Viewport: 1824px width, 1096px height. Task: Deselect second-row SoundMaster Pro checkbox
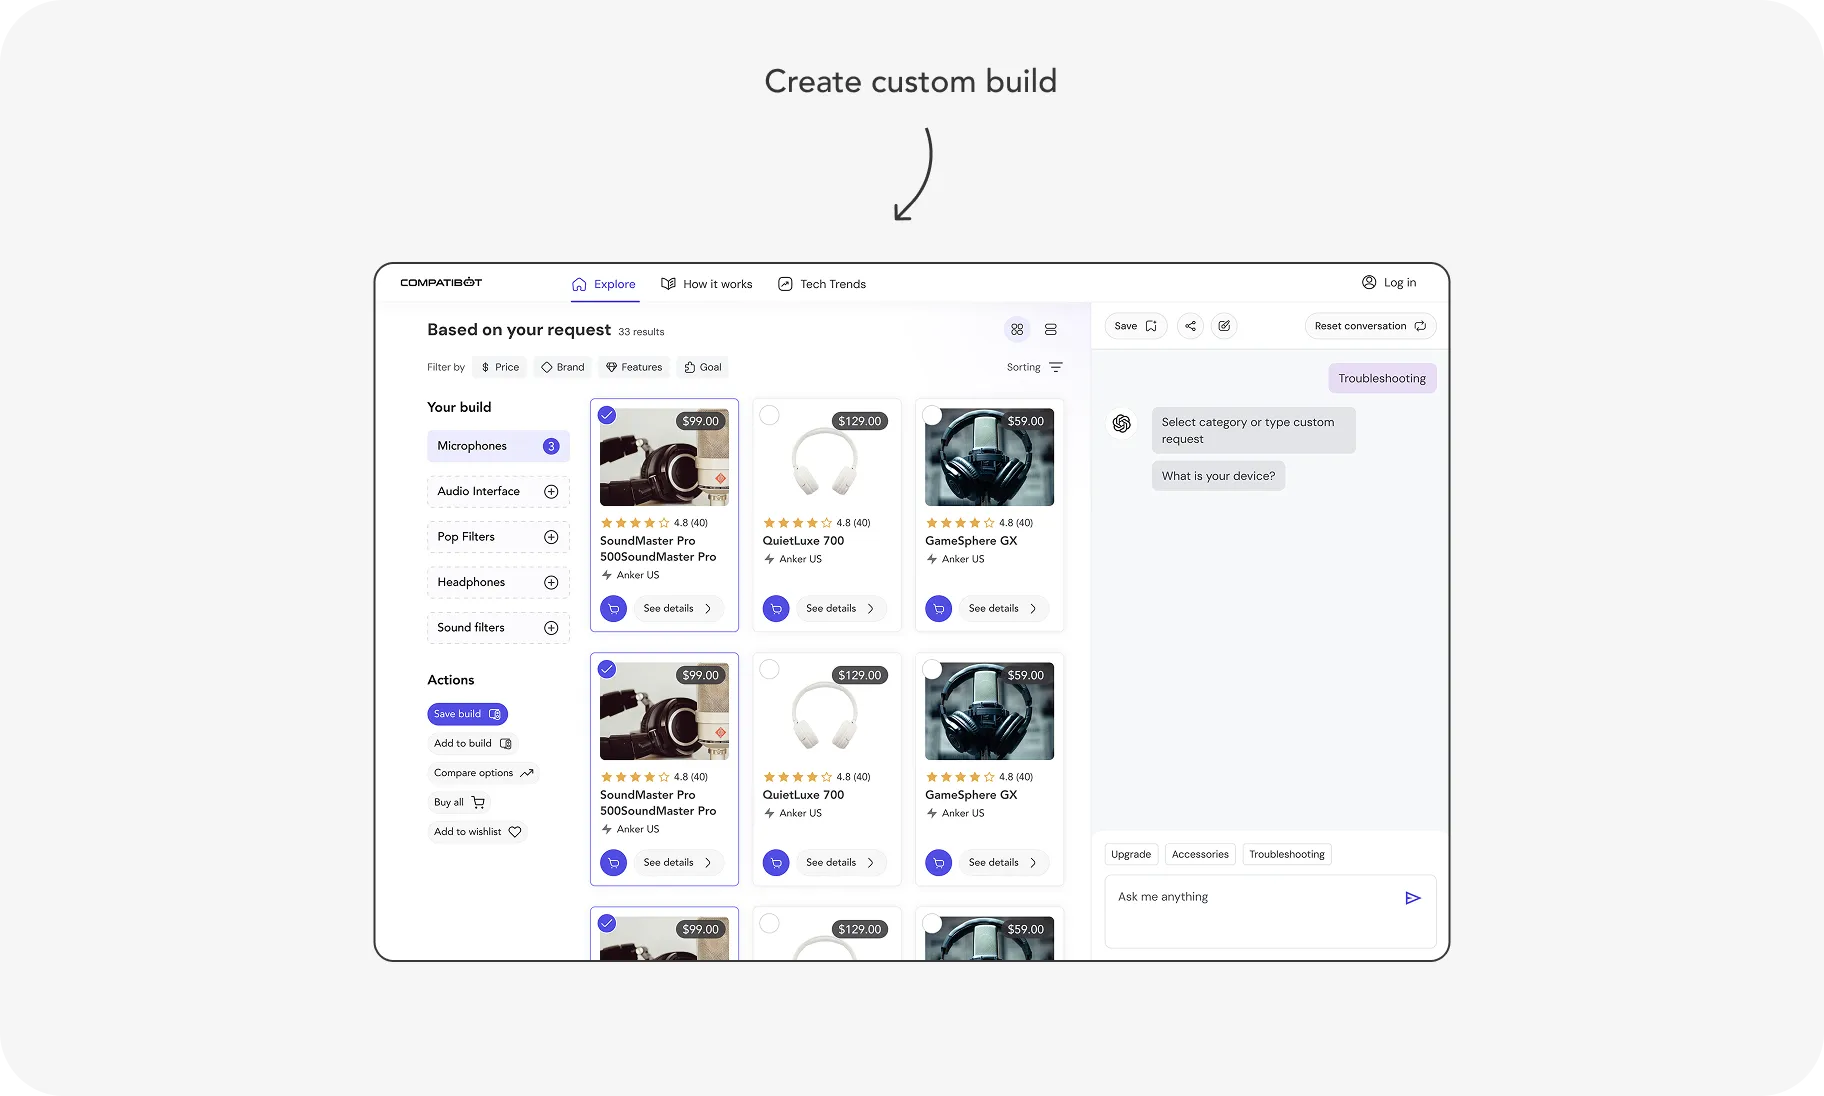(607, 669)
